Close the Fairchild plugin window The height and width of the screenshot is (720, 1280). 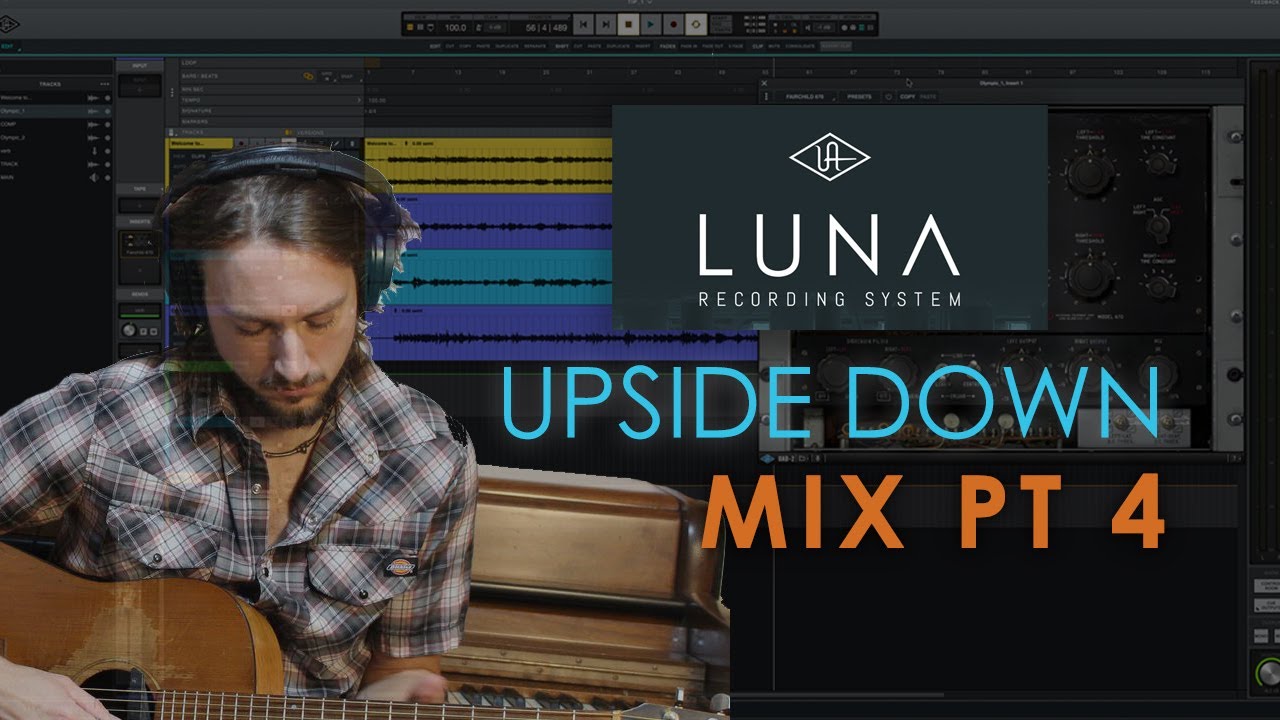765,84
